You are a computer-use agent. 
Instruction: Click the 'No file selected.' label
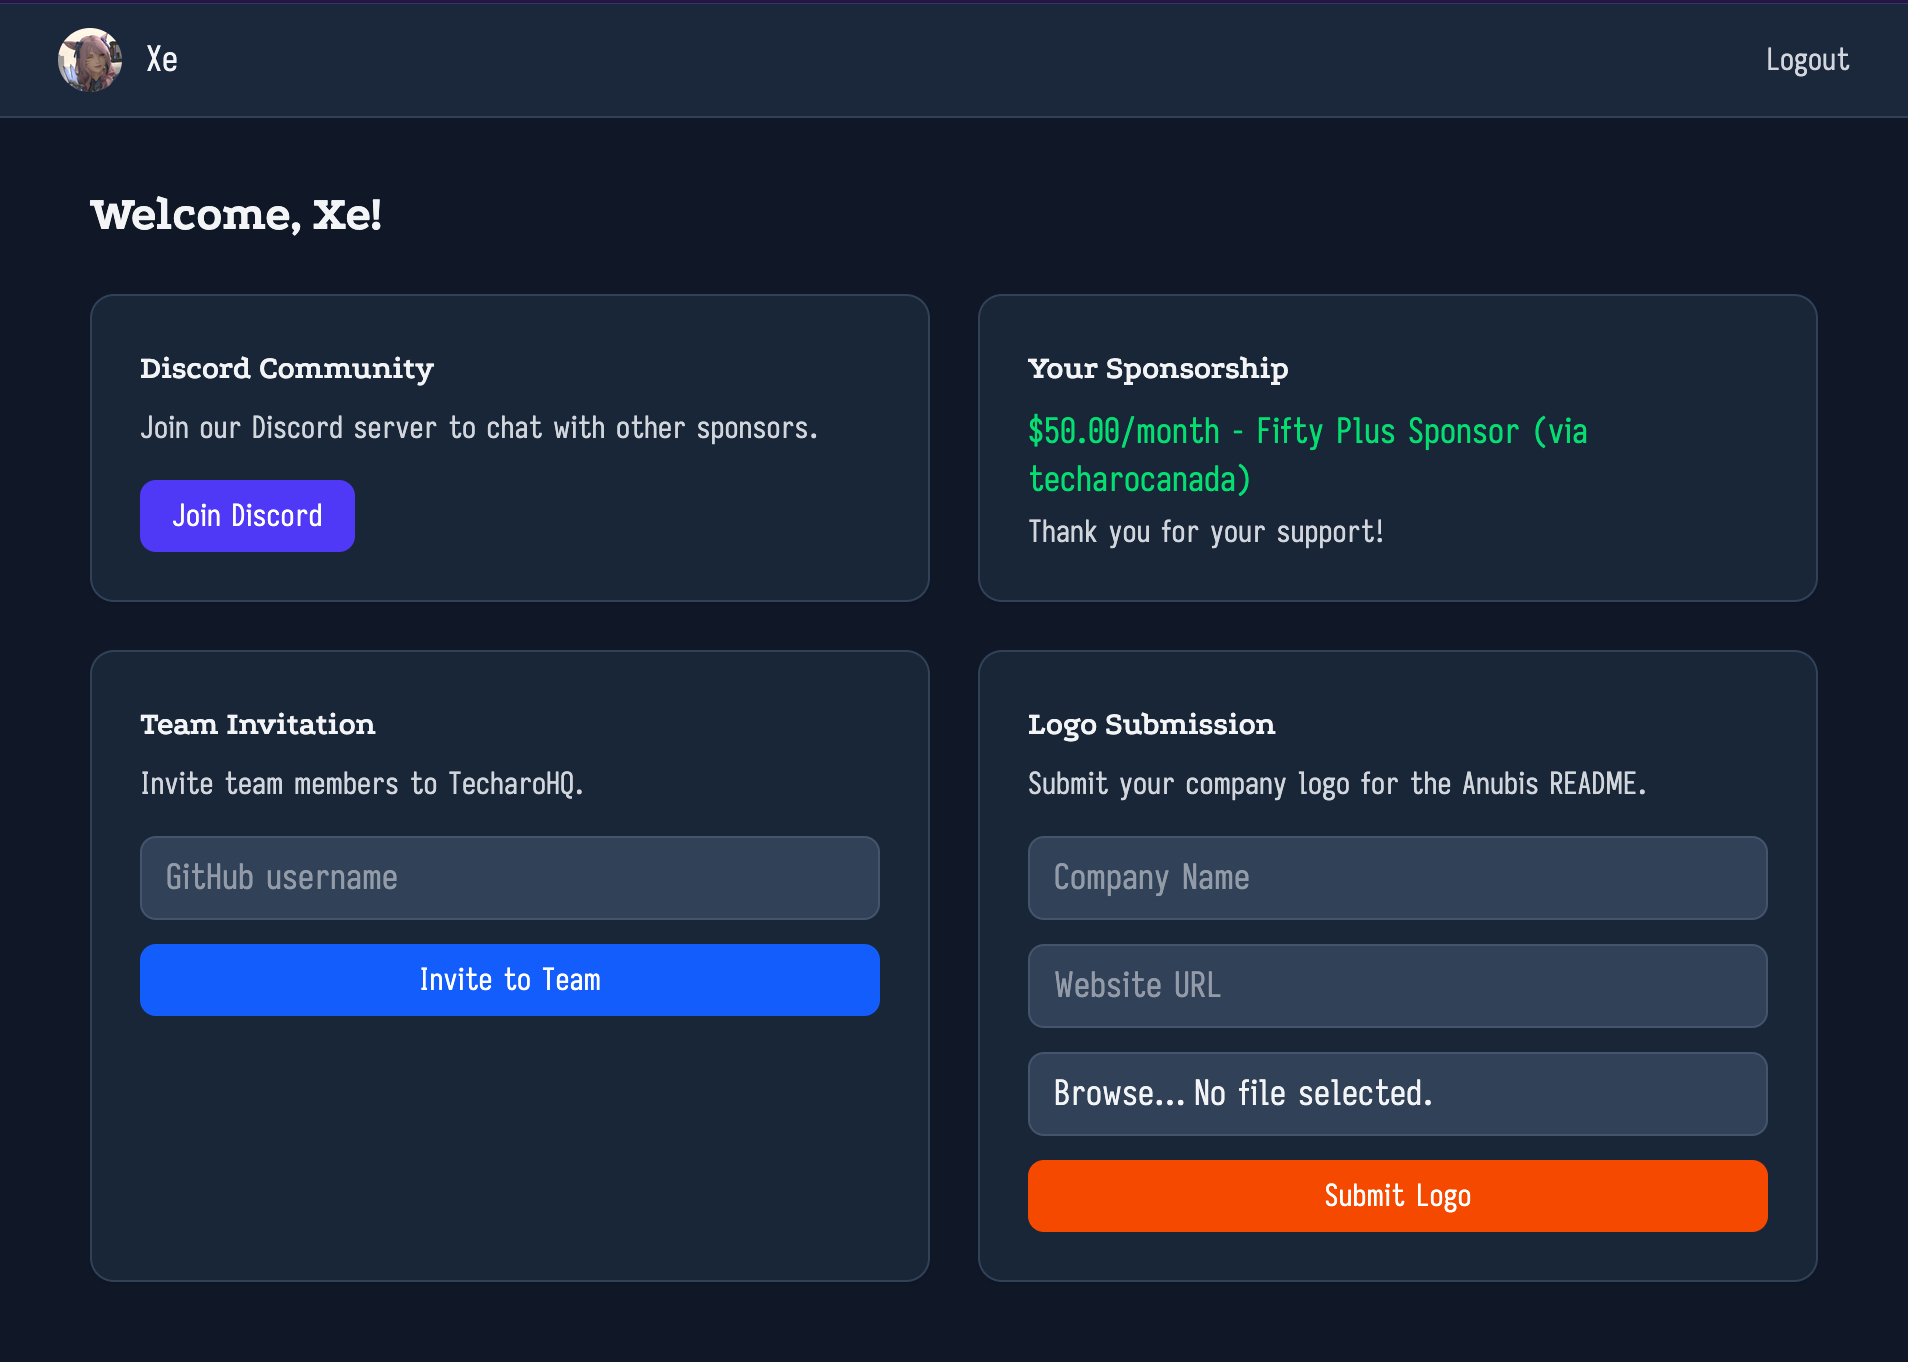(x=1313, y=1094)
